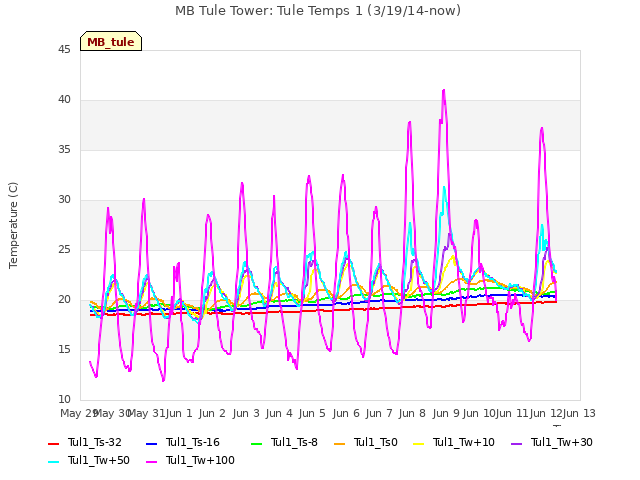This screenshot has height=480, width=640.
Task: Select the Tul1_Tw+100 legend label
Action: coord(200,460)
